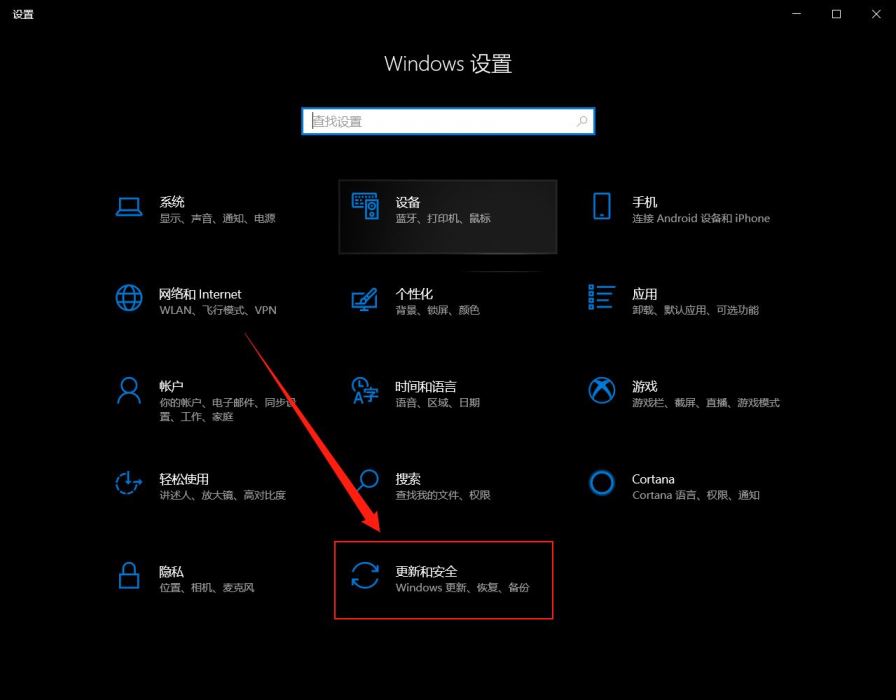Open 网络和 Internet title
Screen dimensions: 896x700
pos(200,294)
